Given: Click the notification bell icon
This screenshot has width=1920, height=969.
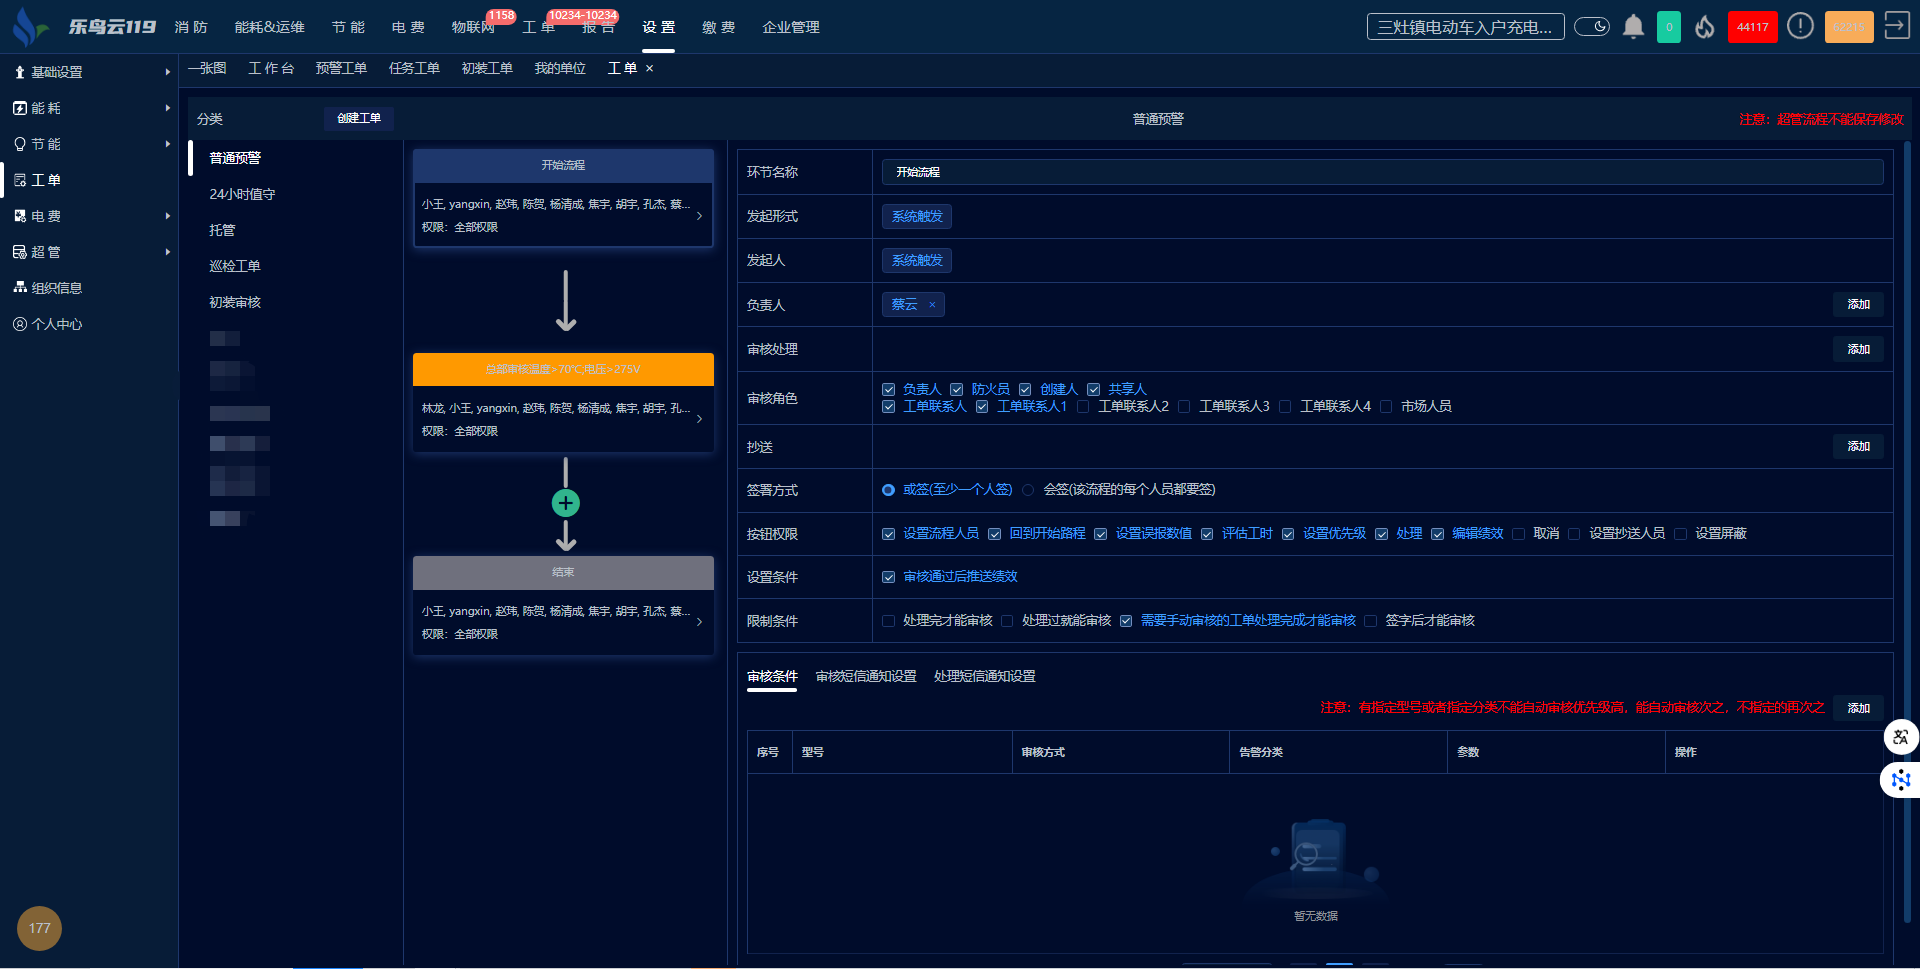Looking at the screenshot, I should click(x=1633, y=27).
